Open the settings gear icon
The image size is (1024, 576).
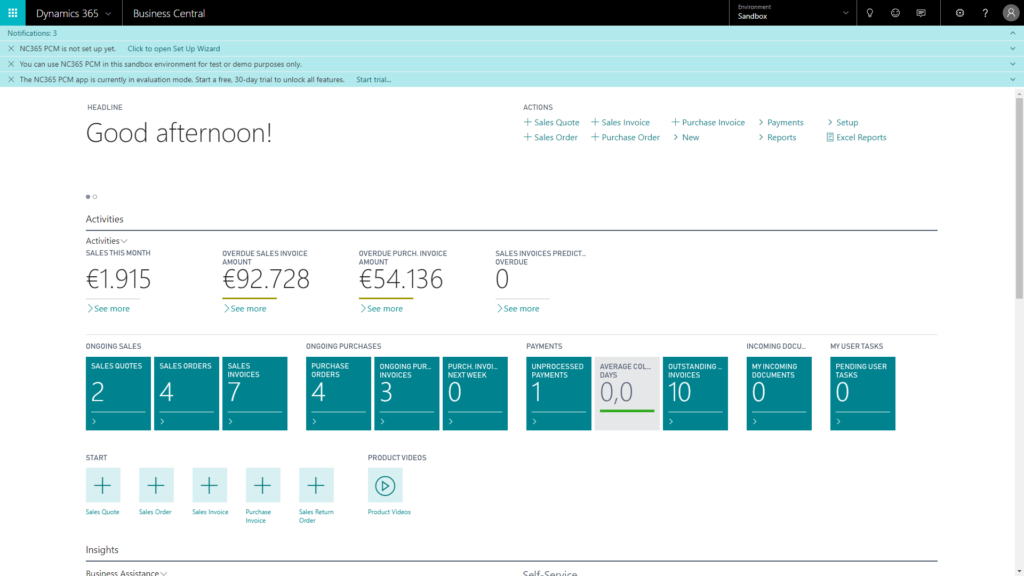click(959, 13)
